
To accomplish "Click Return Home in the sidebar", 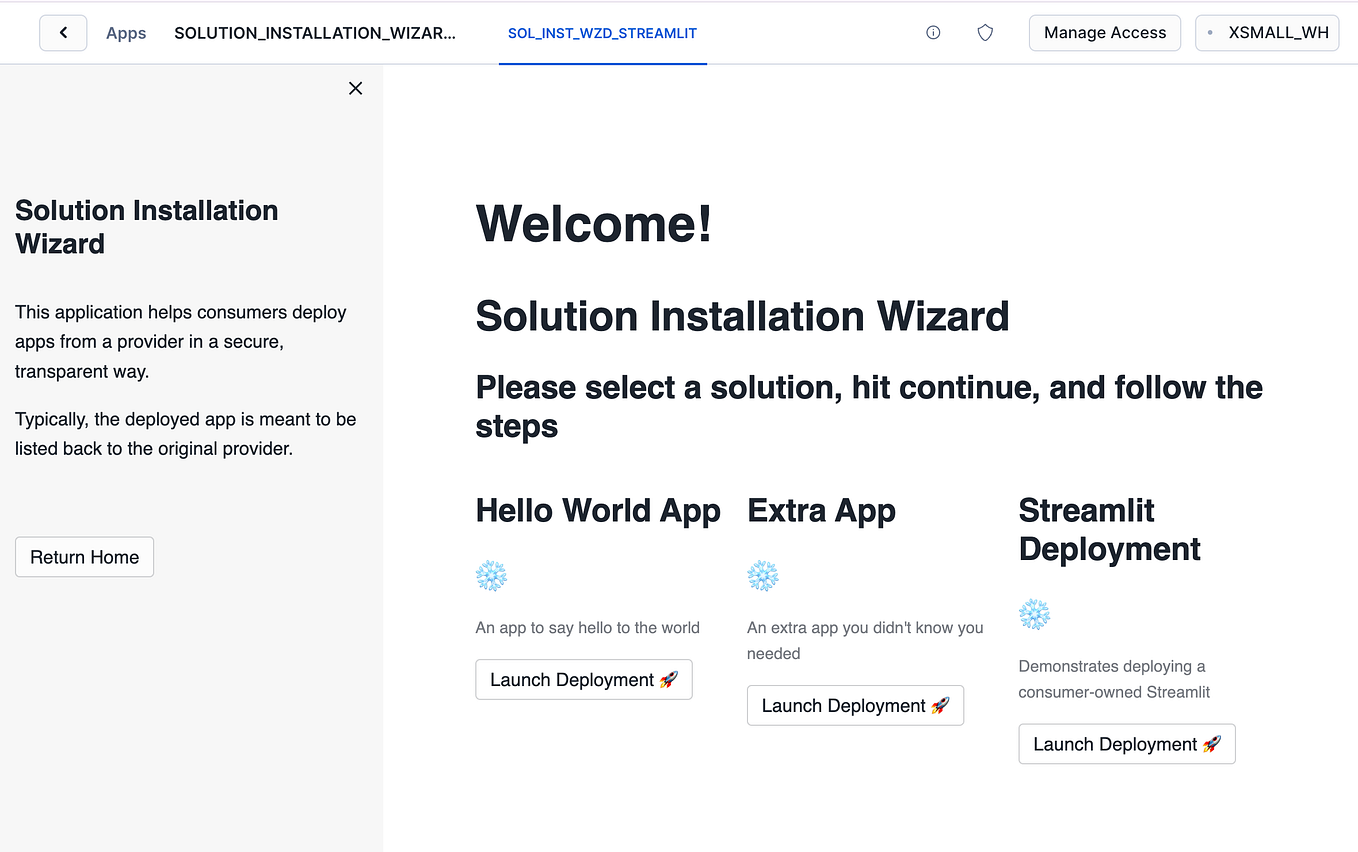I will tap(84, 556).
